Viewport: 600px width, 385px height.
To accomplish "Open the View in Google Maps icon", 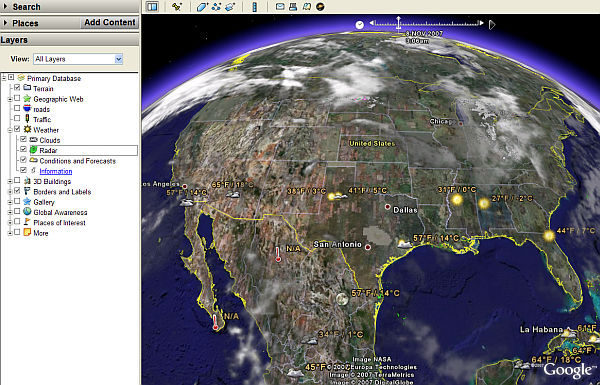I will [307, 7].
